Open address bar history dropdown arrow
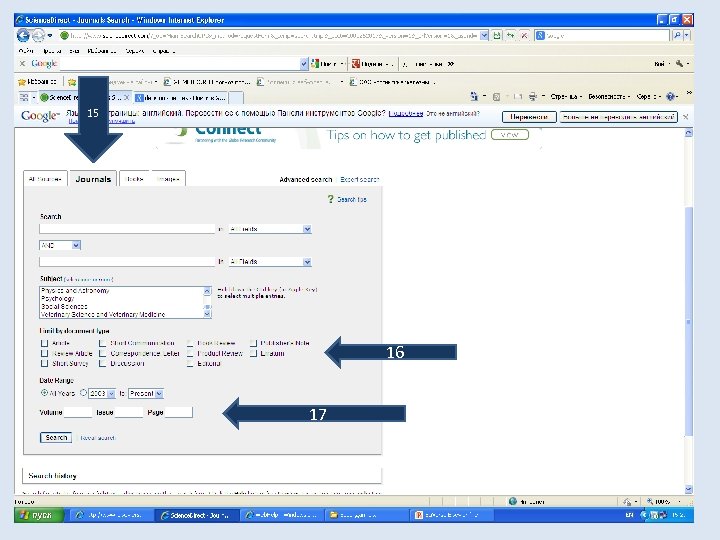 pyautogui.click(x=484, y=35)
